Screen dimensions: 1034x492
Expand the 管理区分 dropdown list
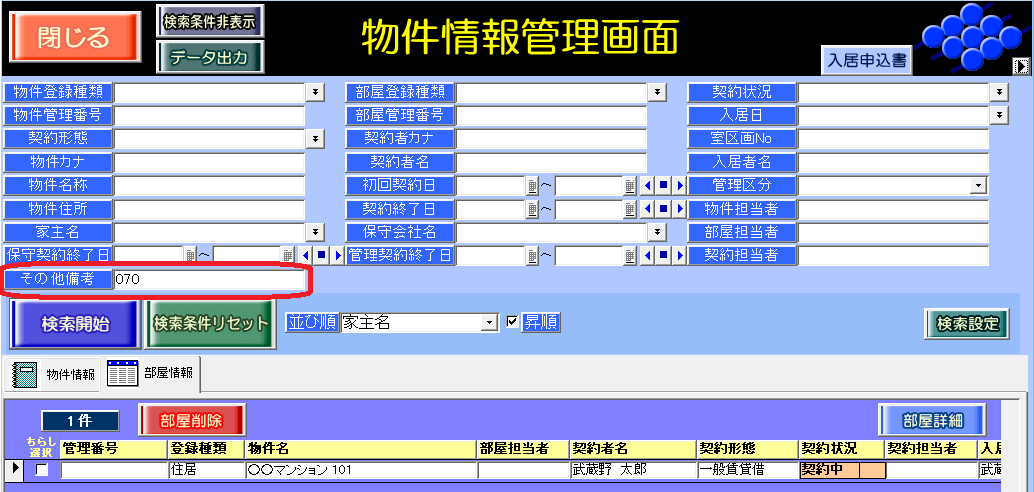[976, 185]
